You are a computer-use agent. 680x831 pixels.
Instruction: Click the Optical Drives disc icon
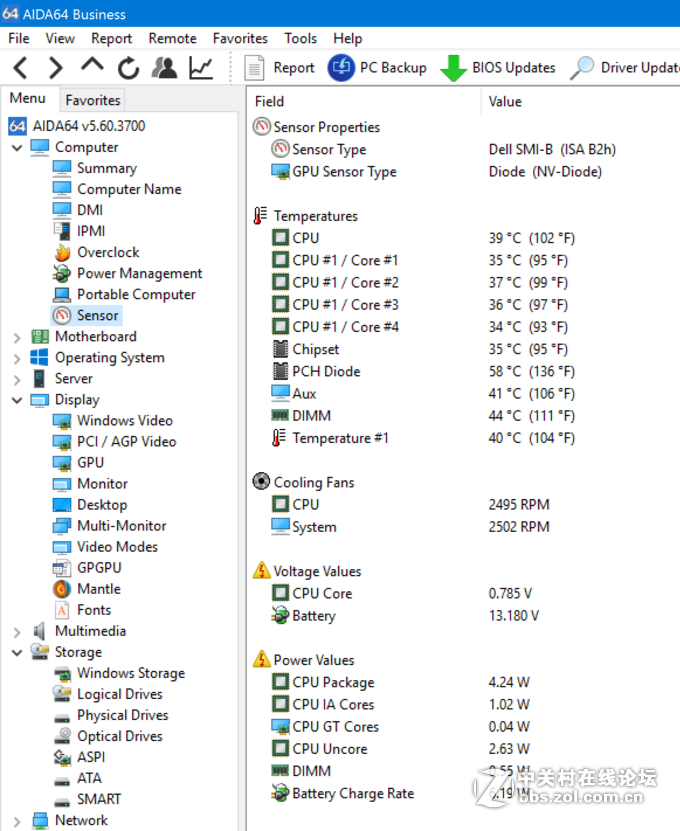click(63, 736)
